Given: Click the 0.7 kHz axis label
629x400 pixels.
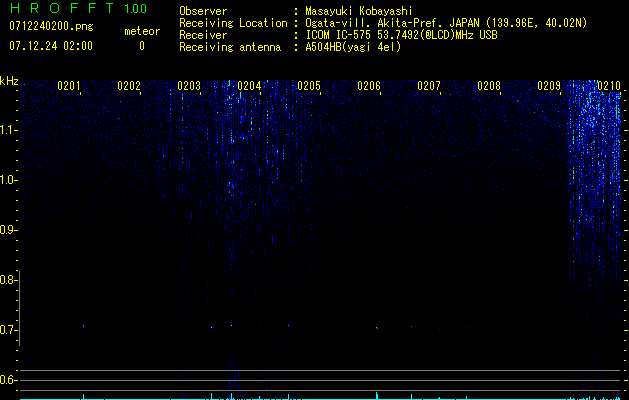Looking at the screenshot, I should tap(7, 330).
